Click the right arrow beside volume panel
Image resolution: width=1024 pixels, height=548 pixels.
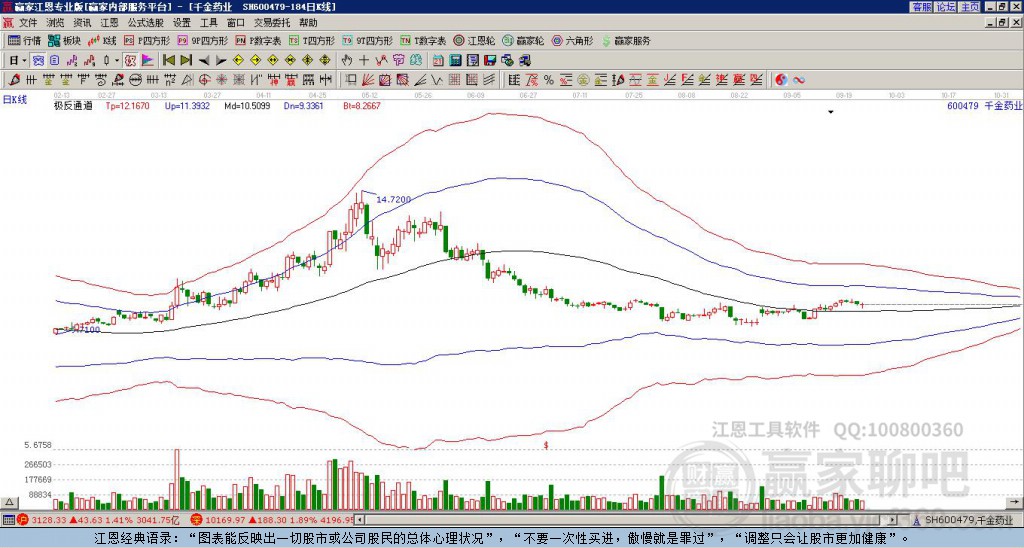coord(1014,502)
